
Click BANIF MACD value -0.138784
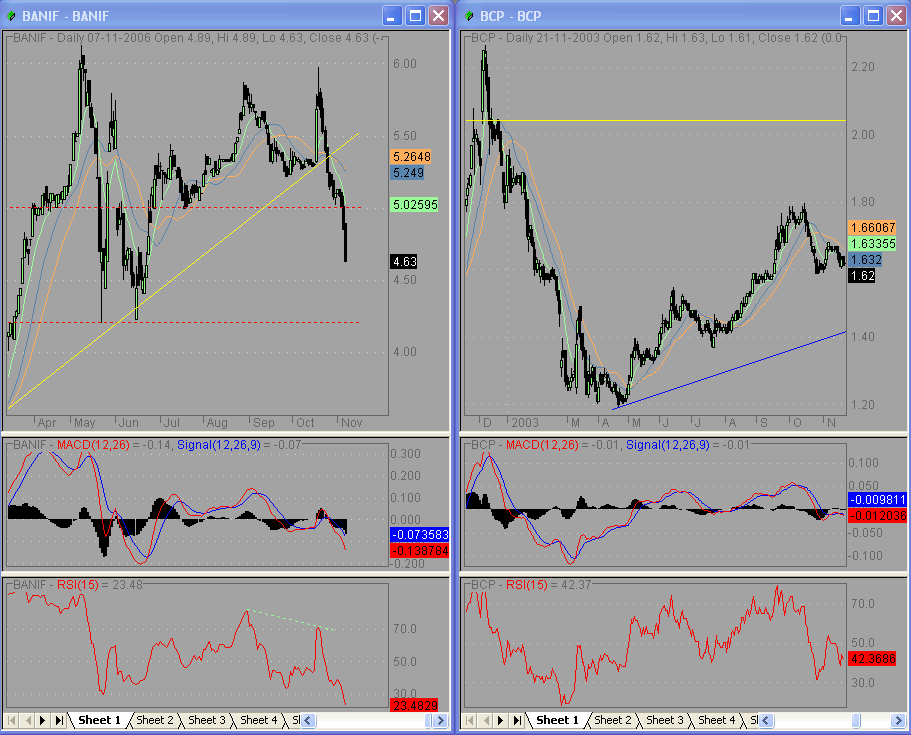[419, 551]
